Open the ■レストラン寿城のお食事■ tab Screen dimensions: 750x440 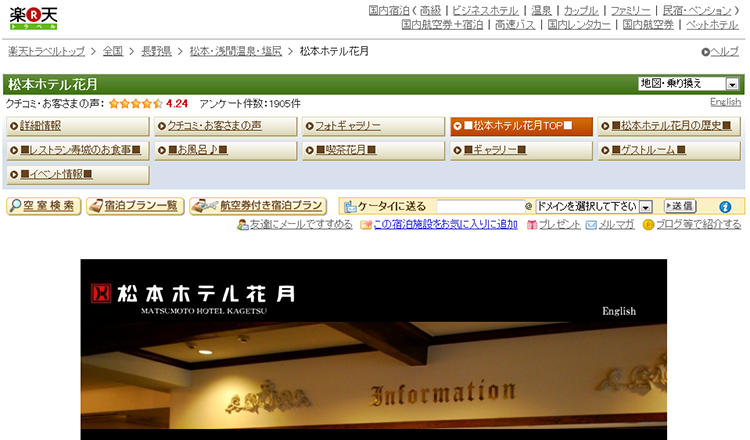tap(78, 150)
